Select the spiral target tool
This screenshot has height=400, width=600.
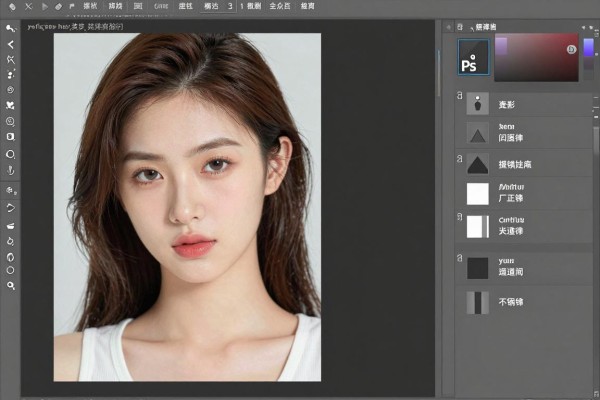coord(11,90)
